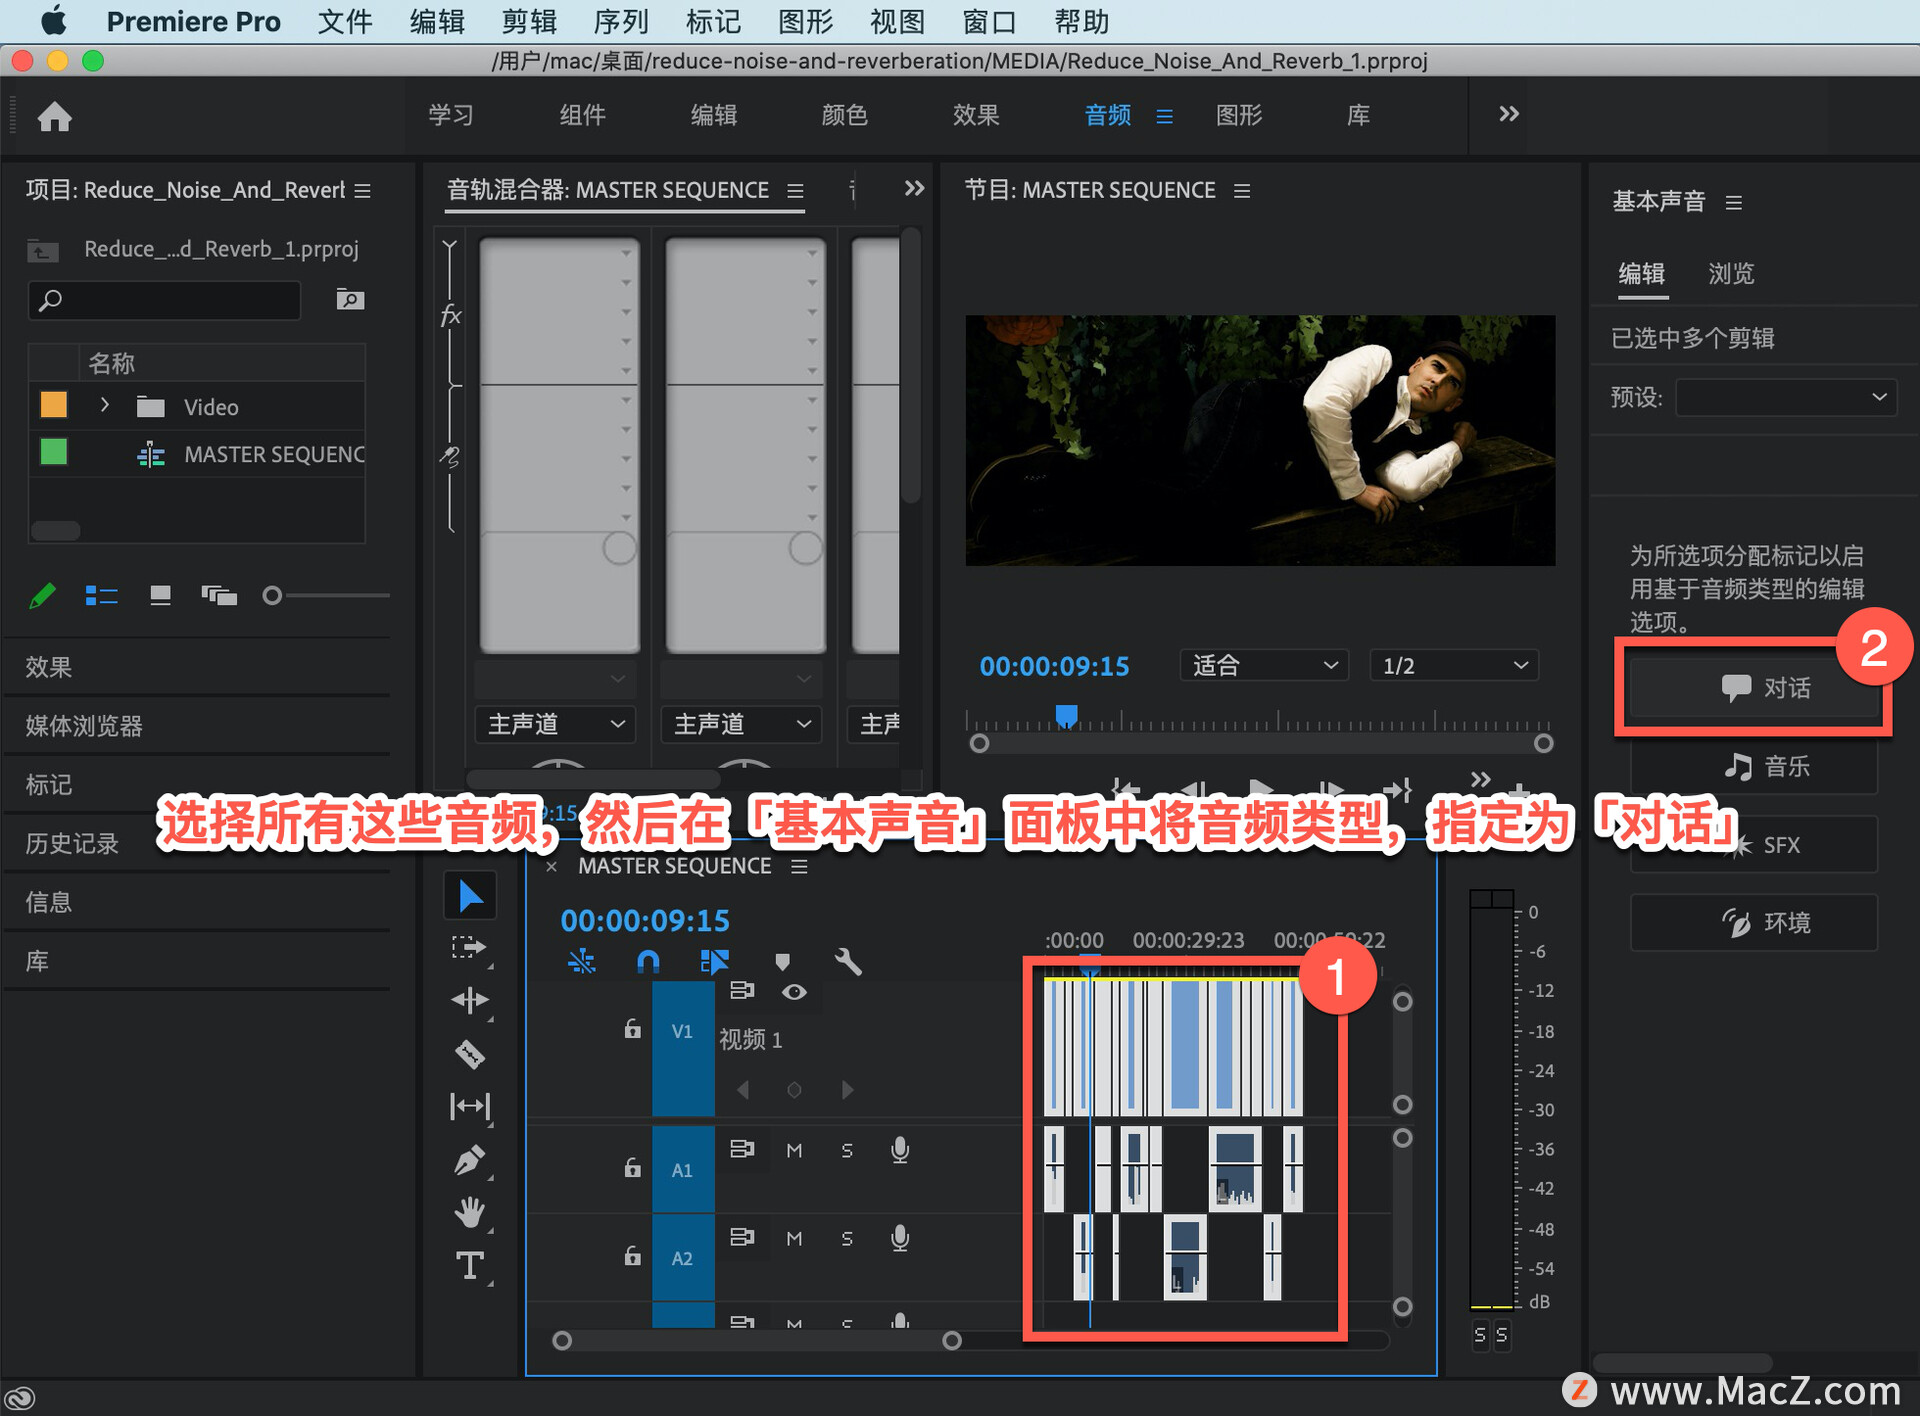Open audio track mixer panel menu
This screenshot has height=1416, width=1920.
tap(795, 190)
